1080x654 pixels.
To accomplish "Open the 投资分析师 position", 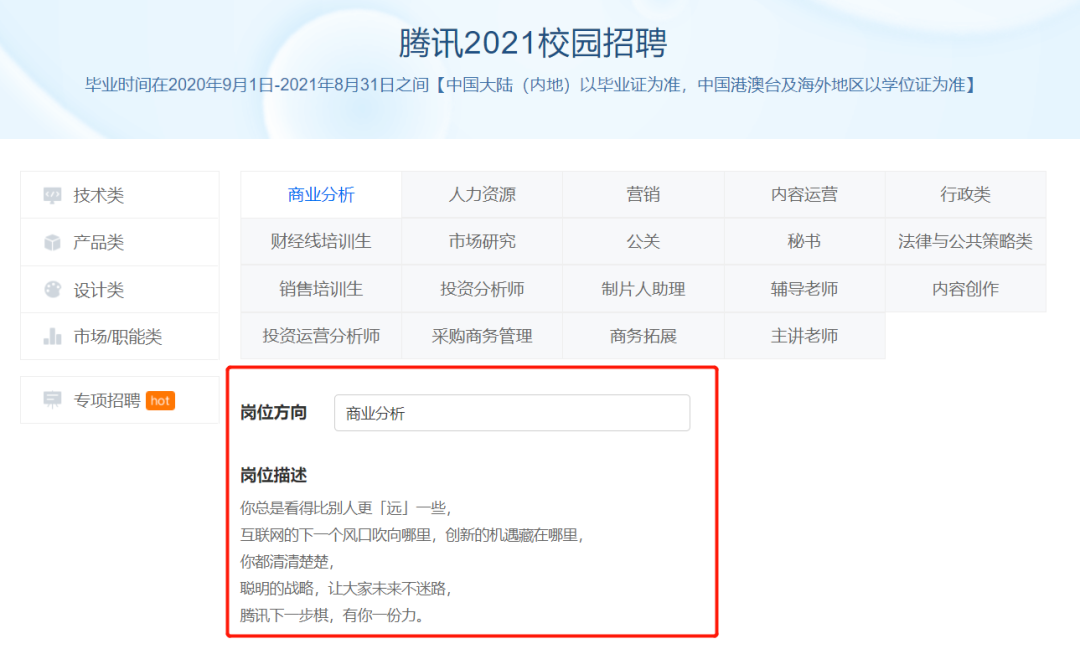I will (482, 289).
